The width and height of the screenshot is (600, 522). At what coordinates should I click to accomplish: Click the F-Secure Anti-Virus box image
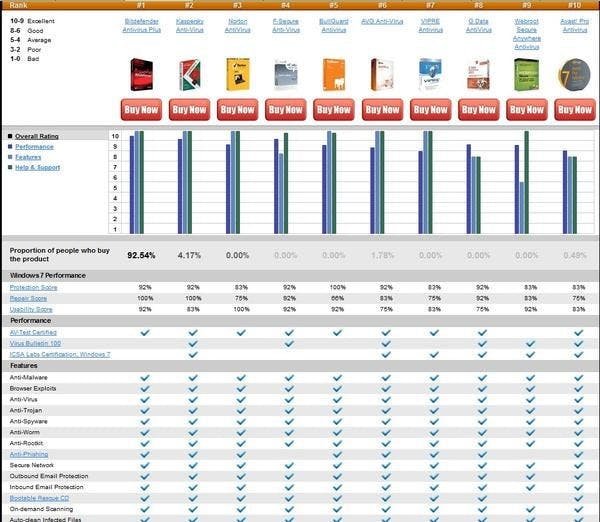[286, 75]
